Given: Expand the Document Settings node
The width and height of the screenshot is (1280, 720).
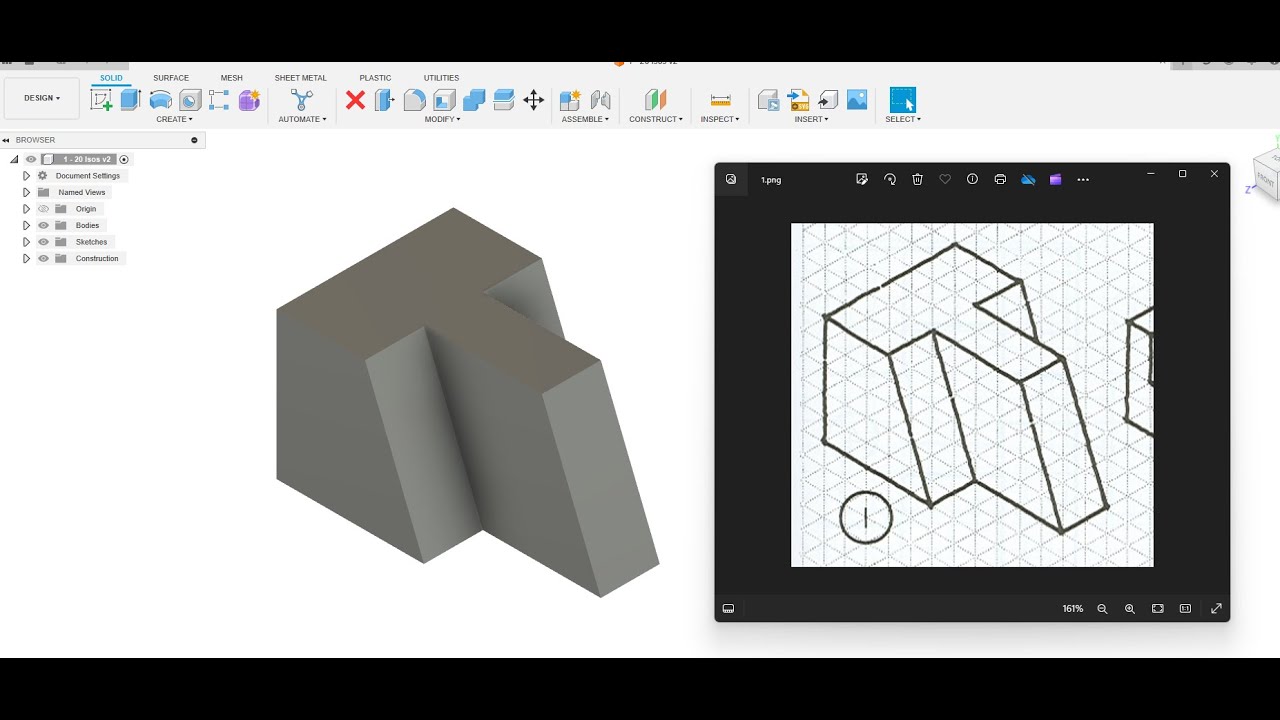Looking at the screenshot, I should click(26, 176).
